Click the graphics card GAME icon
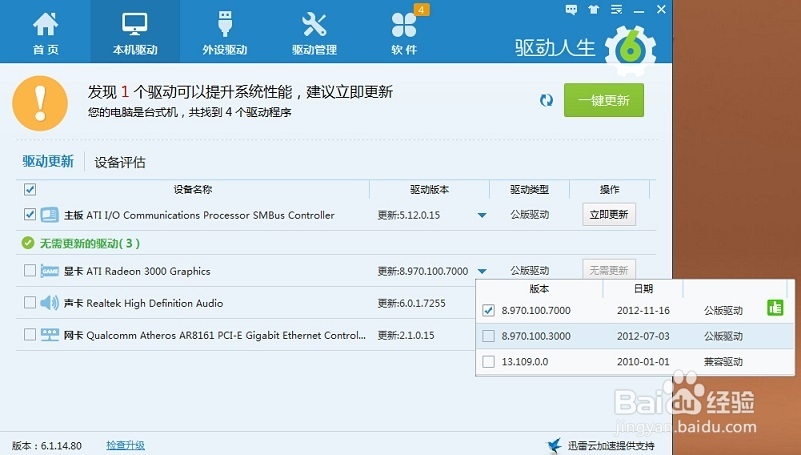801x455 pixels. click(50, 271)
